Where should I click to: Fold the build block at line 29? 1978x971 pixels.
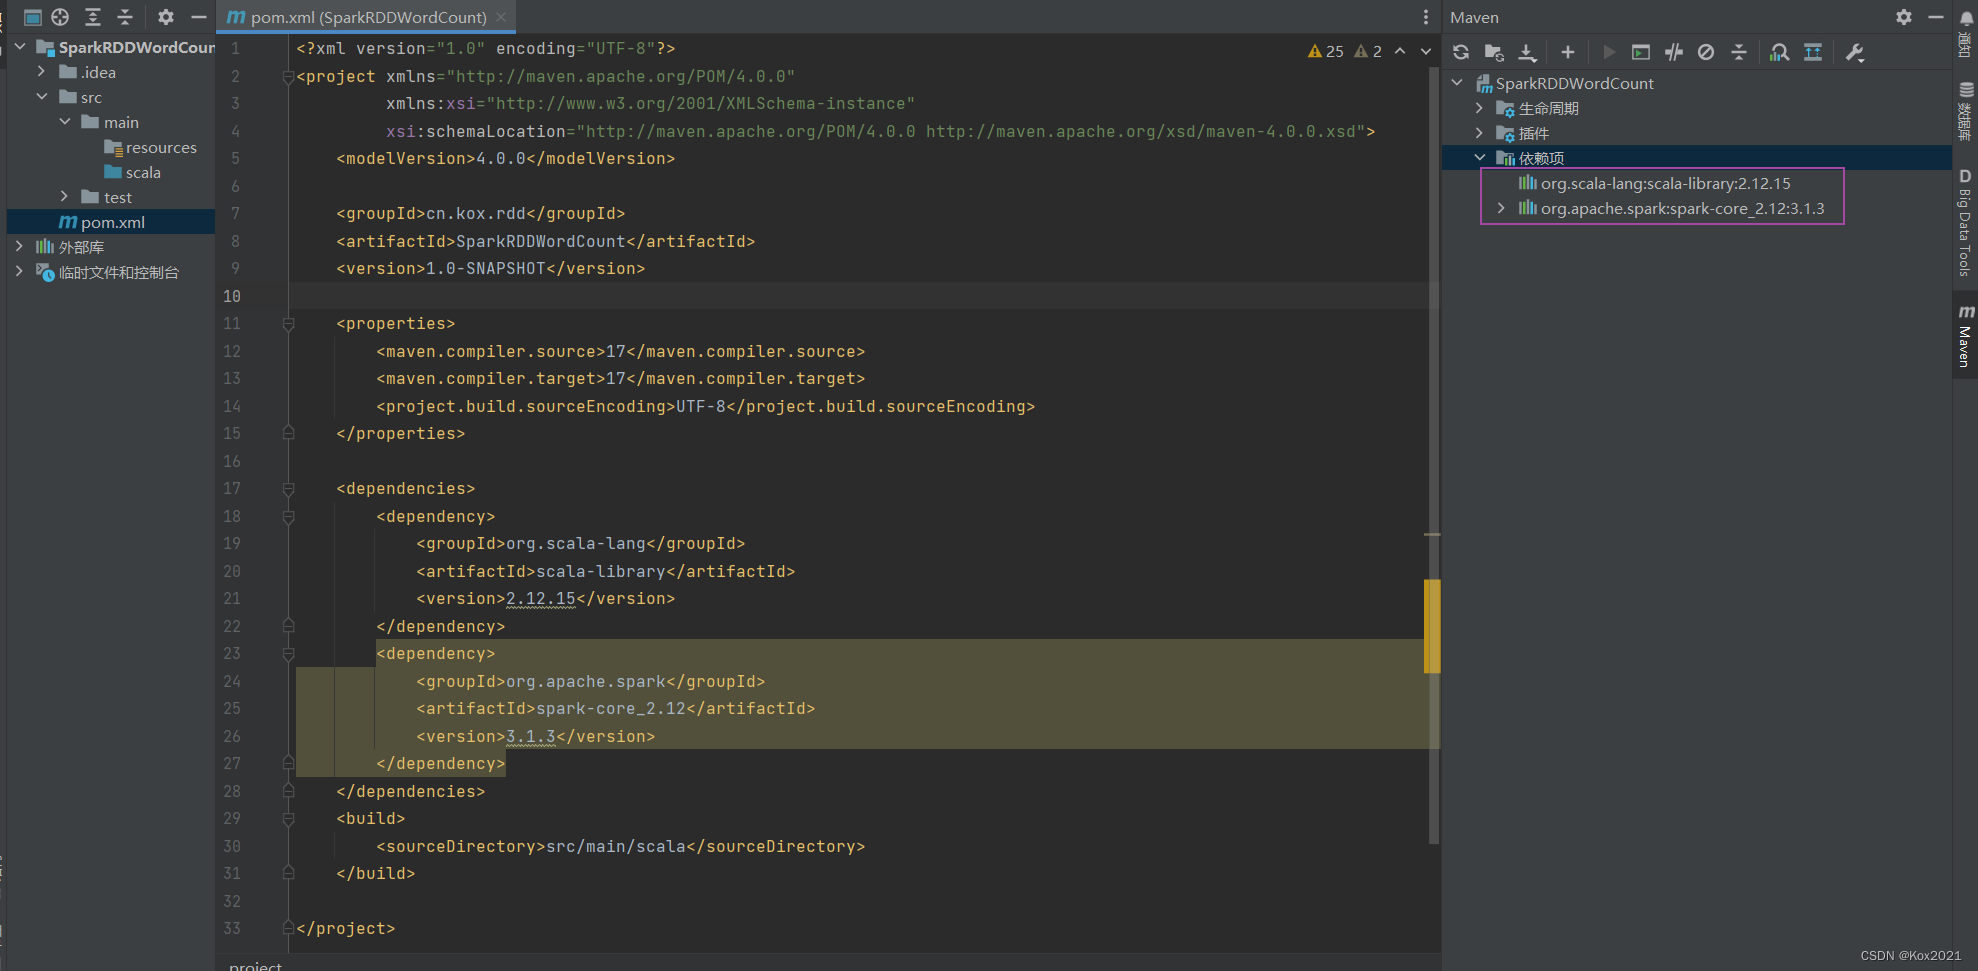tap(288, 818)
